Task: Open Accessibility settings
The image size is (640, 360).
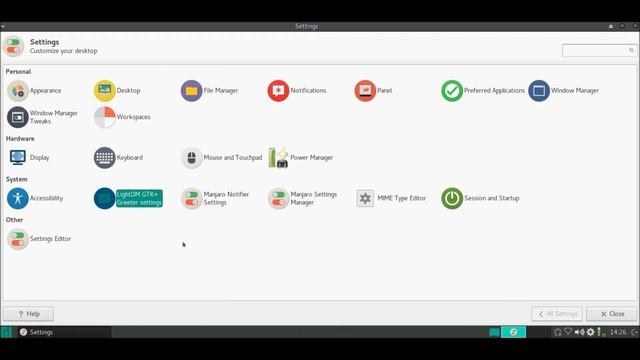Action: [35, 198]
